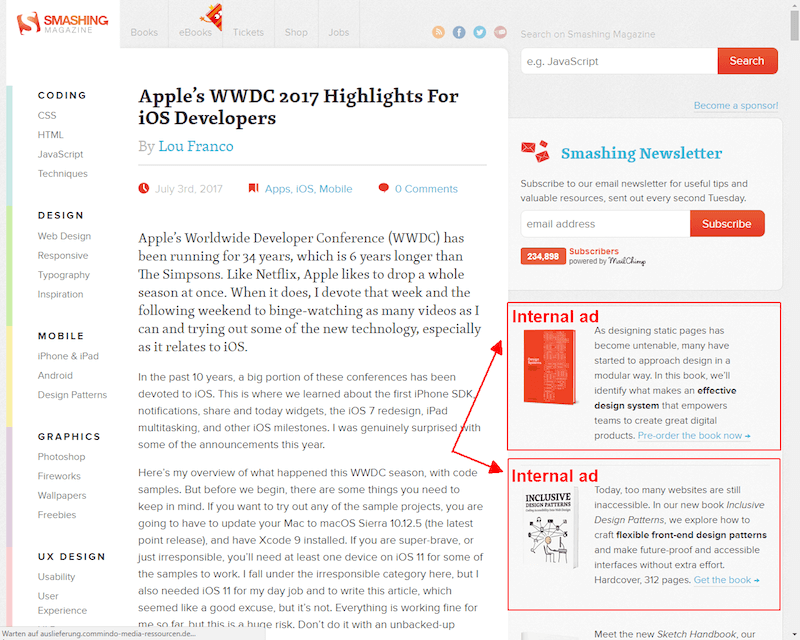Open the UX Design section heading
This screenshot has height=640, width=800.
[x=71, y=557]
